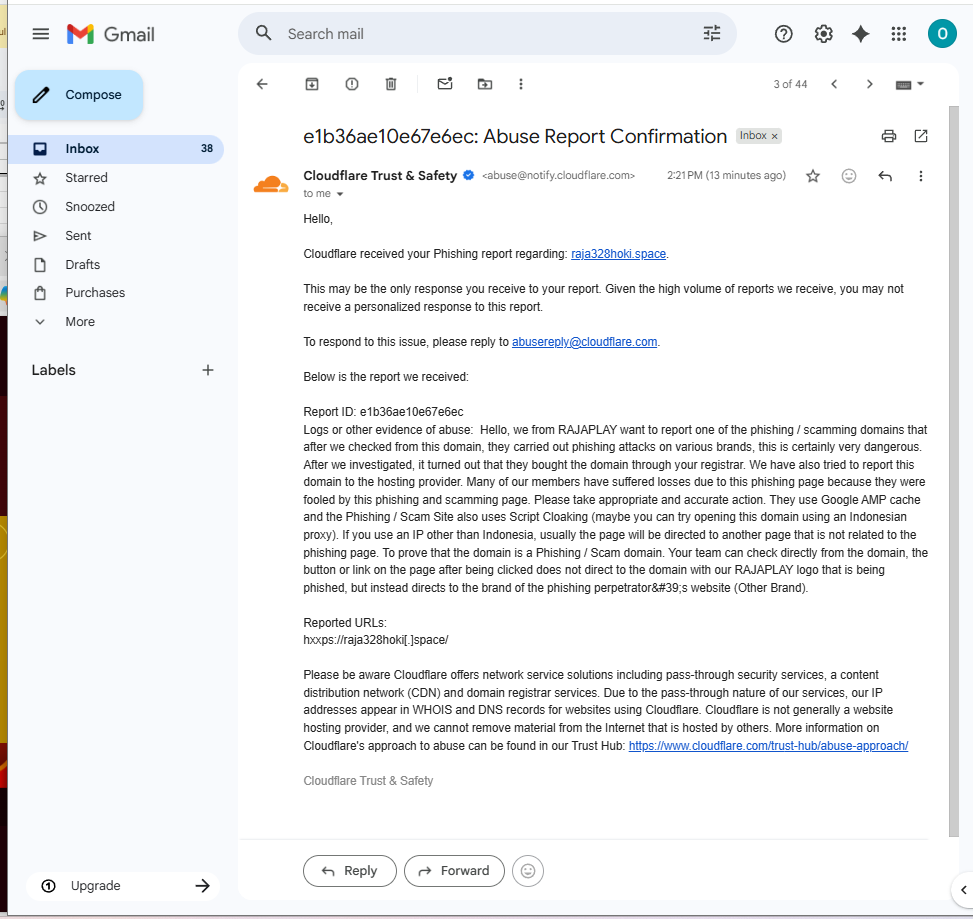
Task: Open input tools keyboard dropdown
Action: tap(910, 84)
